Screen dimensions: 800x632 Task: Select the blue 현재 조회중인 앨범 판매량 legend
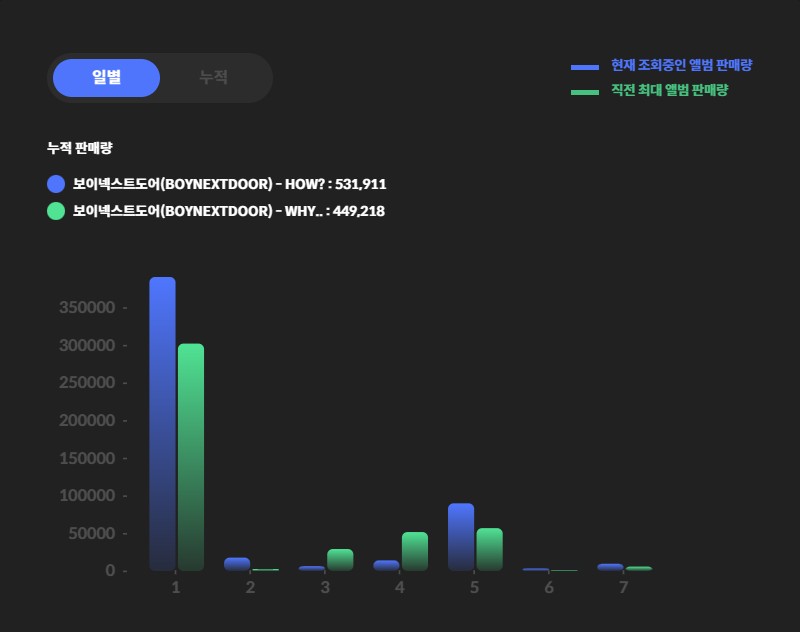click(x=682, y=65)
